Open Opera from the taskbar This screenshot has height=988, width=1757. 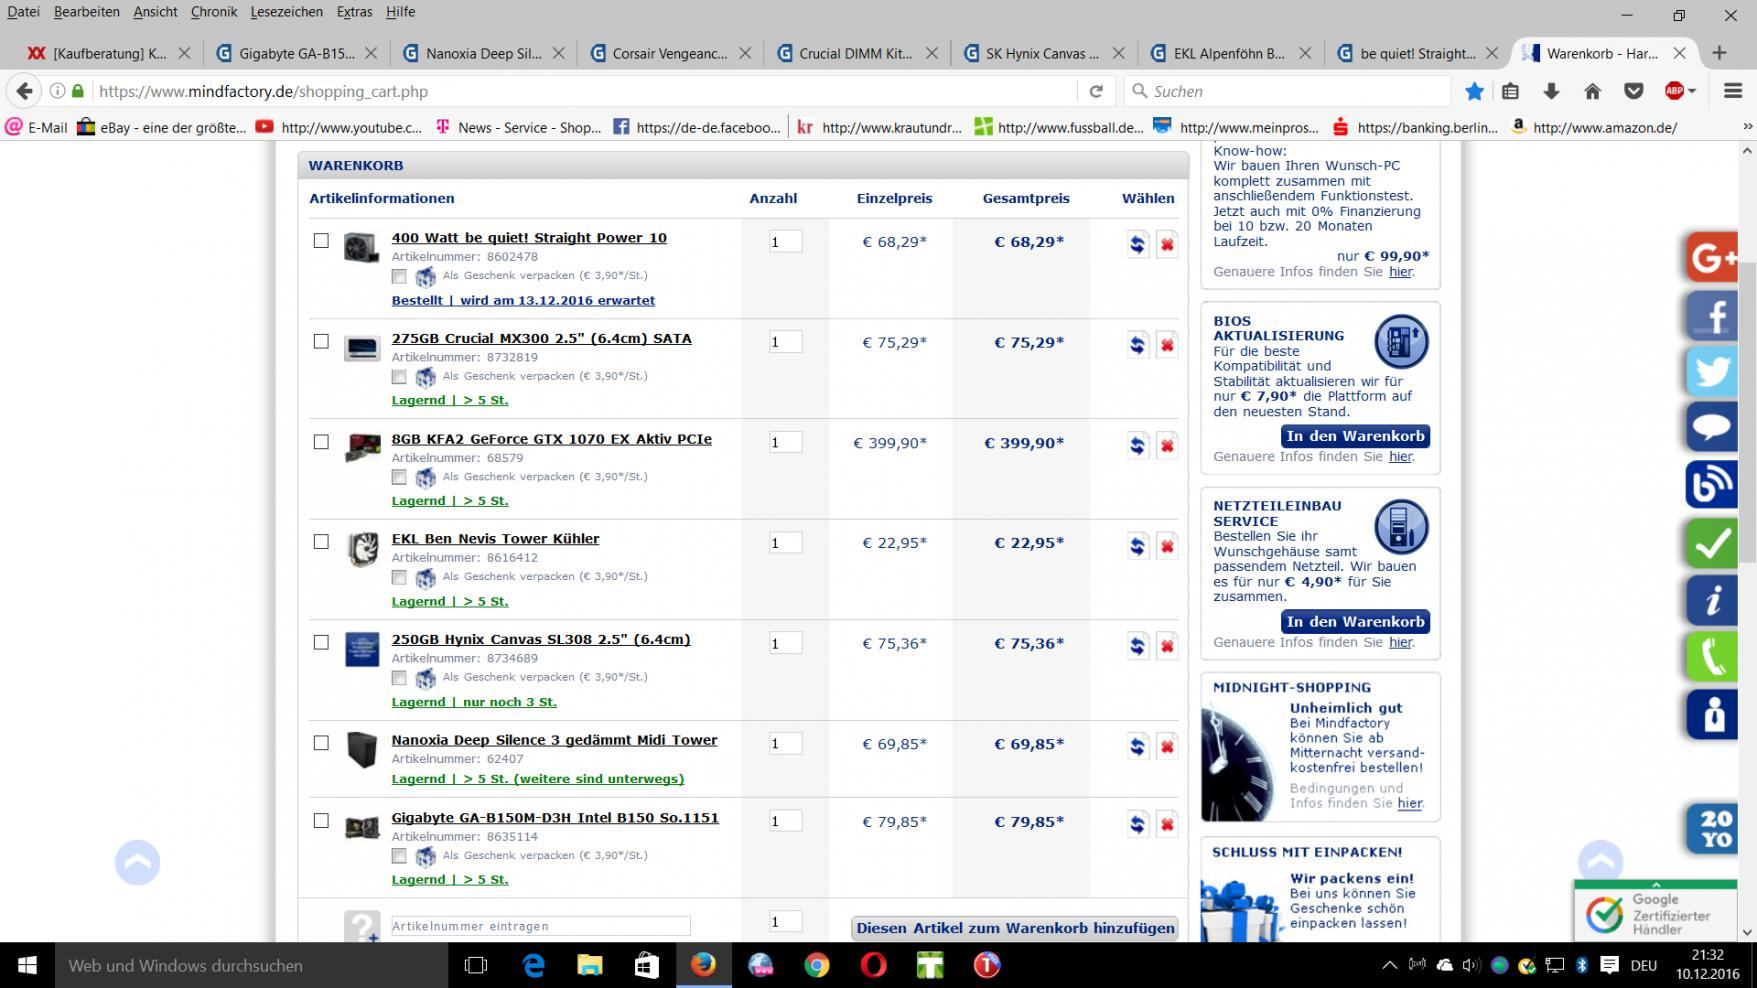(x=874, y=965)
